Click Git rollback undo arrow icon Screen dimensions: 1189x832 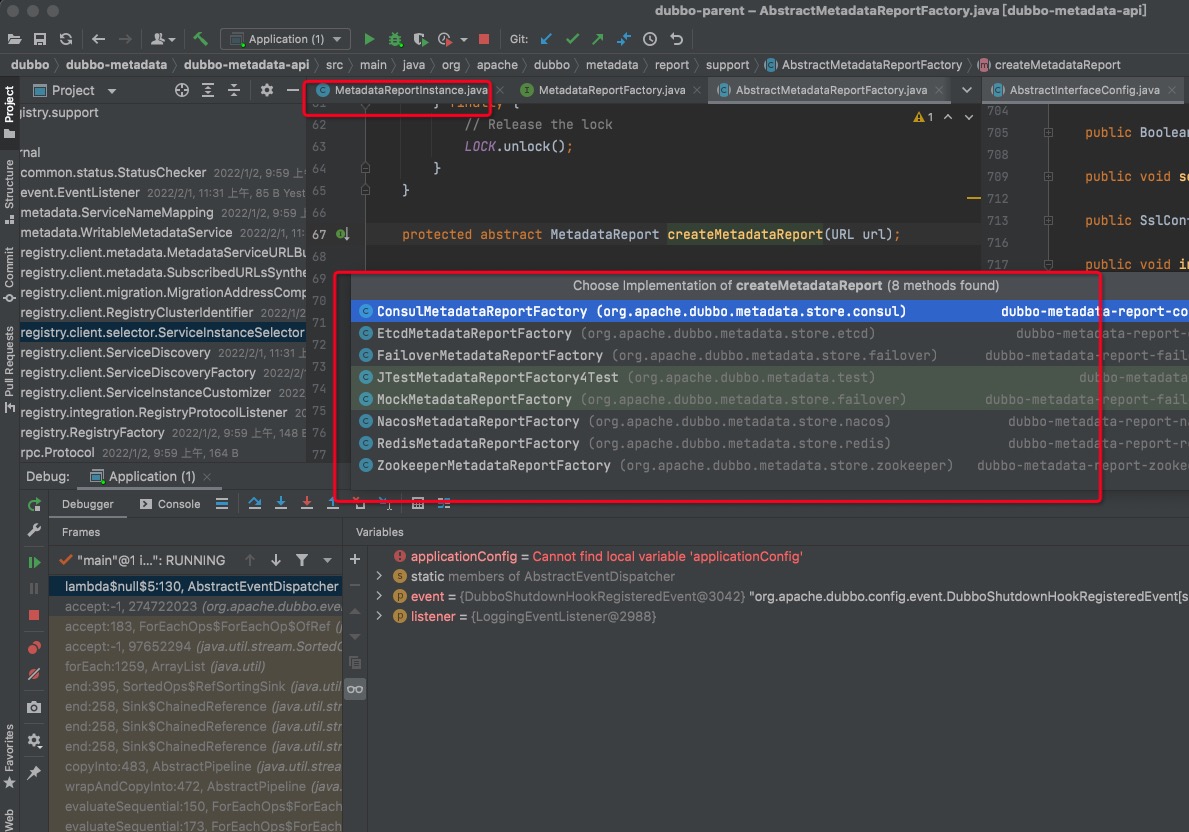pyautogui.click(x=676, y=39)
